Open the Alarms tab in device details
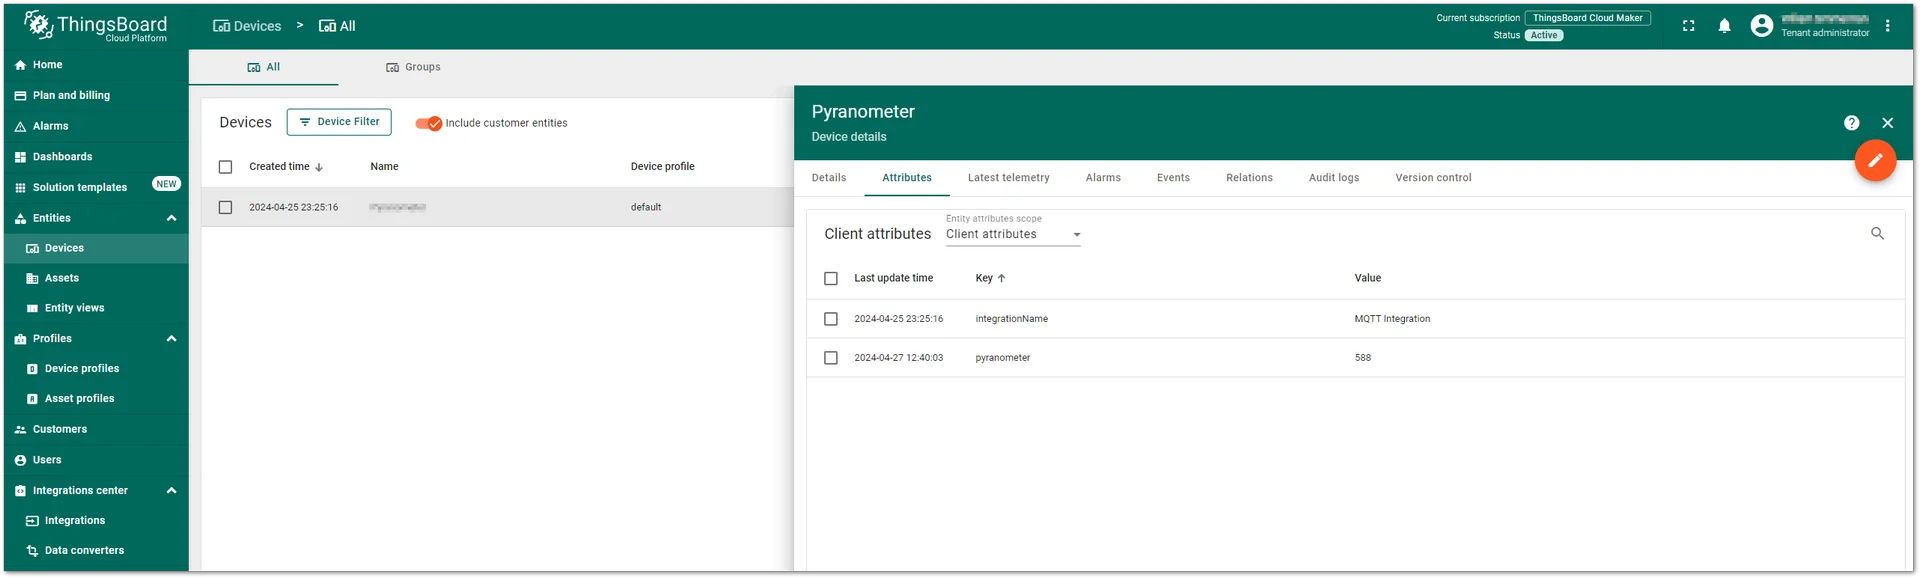1920x578 pixels. (x=1103, y=178)
